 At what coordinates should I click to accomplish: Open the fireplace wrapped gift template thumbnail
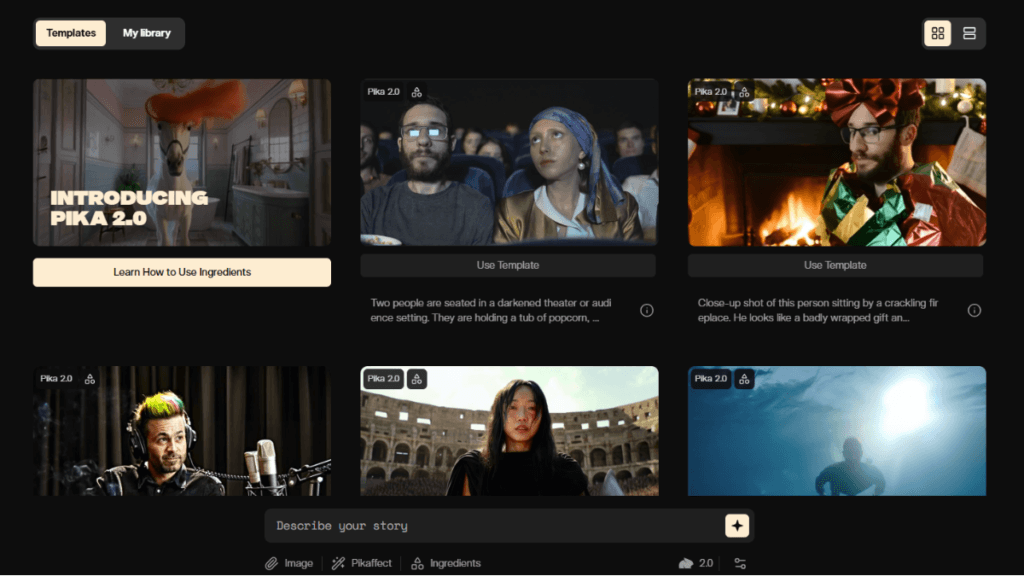pyautogui.click(x=837, y=163)
